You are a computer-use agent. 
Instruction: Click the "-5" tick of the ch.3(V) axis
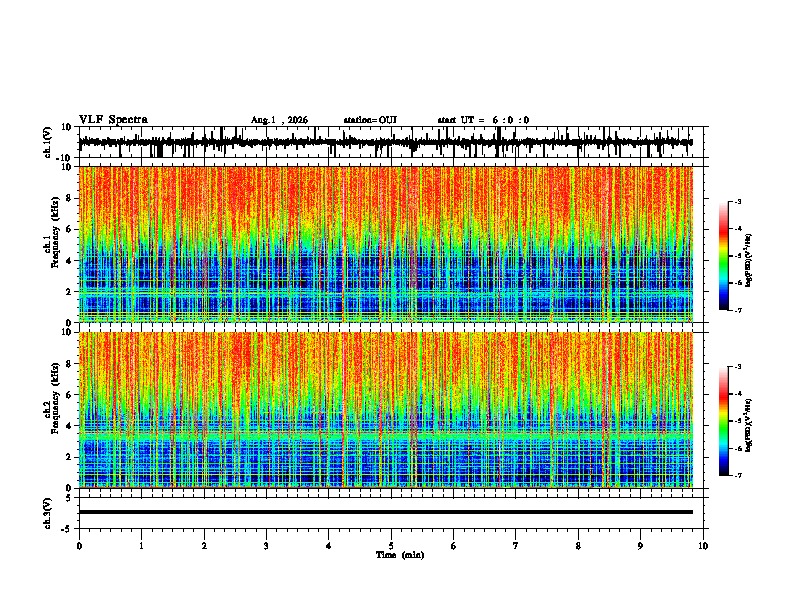click(67, 529)
